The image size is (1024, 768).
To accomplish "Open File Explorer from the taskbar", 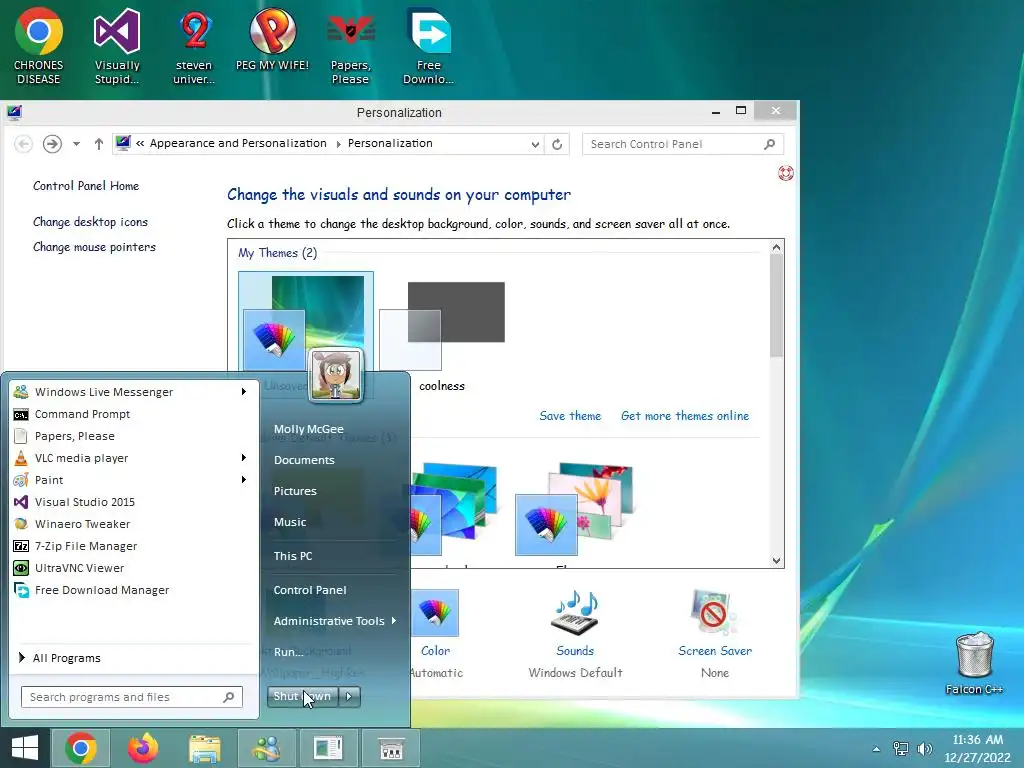I will 204,748.
